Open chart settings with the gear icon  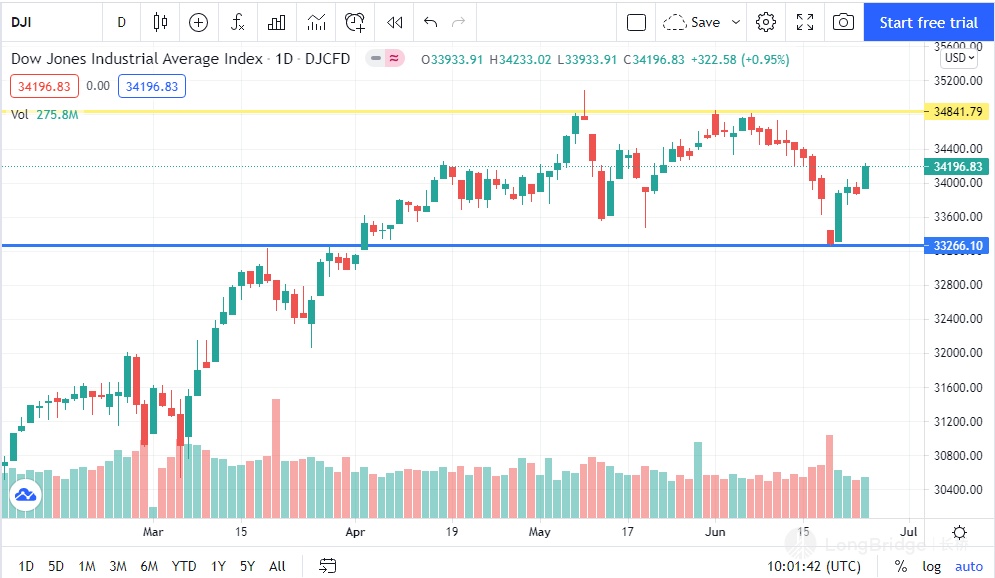coord(766,22)
